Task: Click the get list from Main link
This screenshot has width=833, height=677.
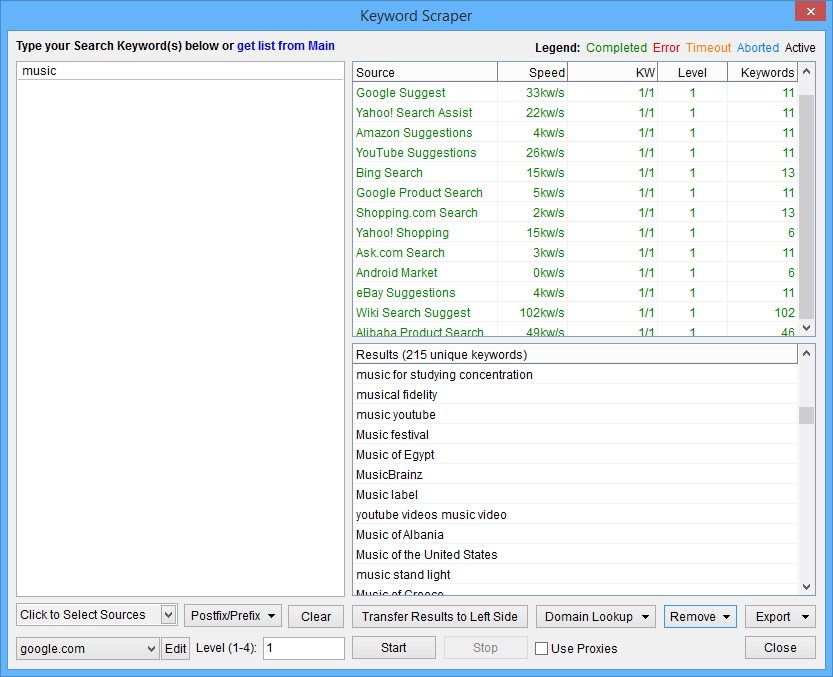Action: [x=285, y=46]
